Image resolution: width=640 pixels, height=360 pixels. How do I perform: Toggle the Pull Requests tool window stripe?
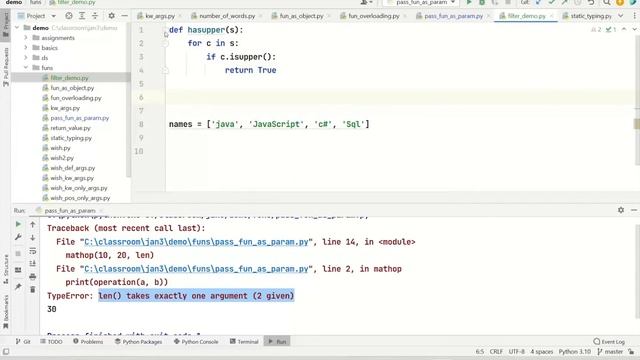pos(5,67)
